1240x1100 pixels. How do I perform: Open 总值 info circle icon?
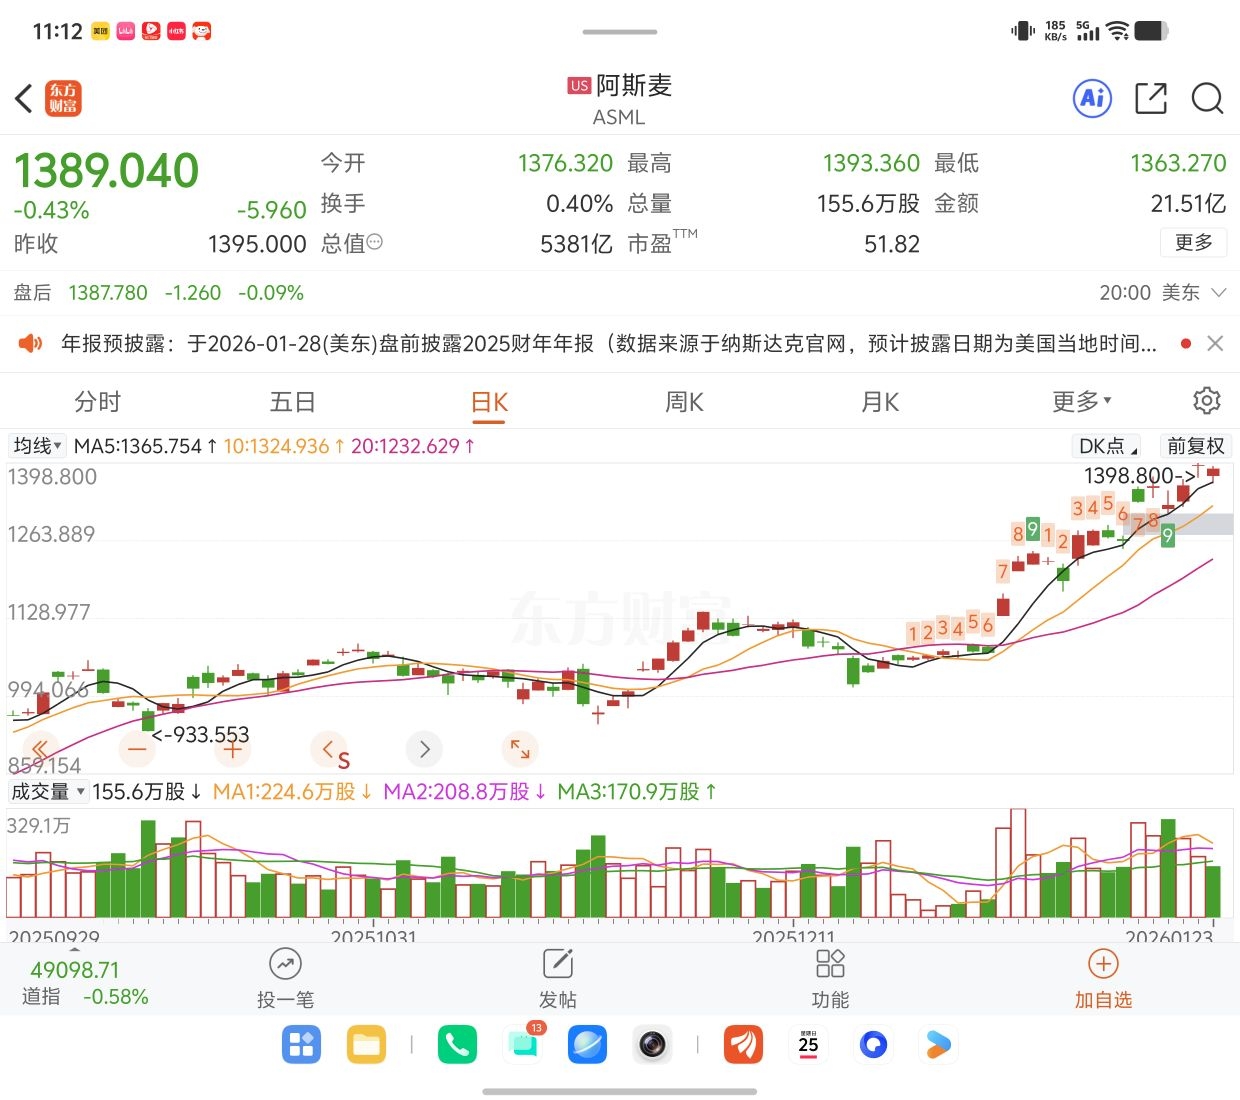(375, 242)
